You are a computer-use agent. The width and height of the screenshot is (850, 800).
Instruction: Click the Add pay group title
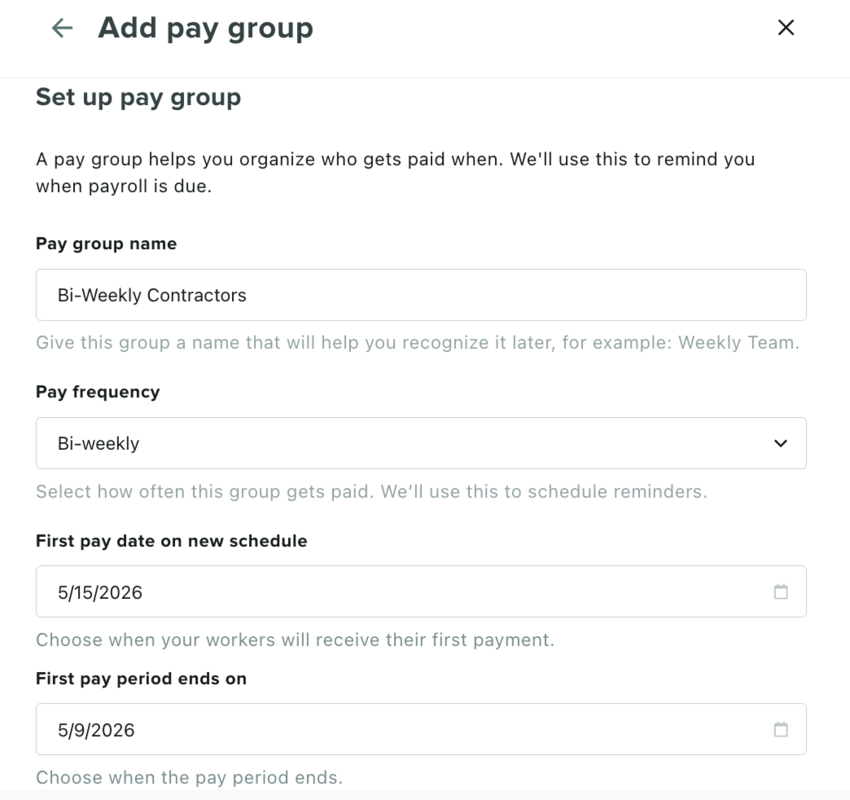[x=205, y=28]
